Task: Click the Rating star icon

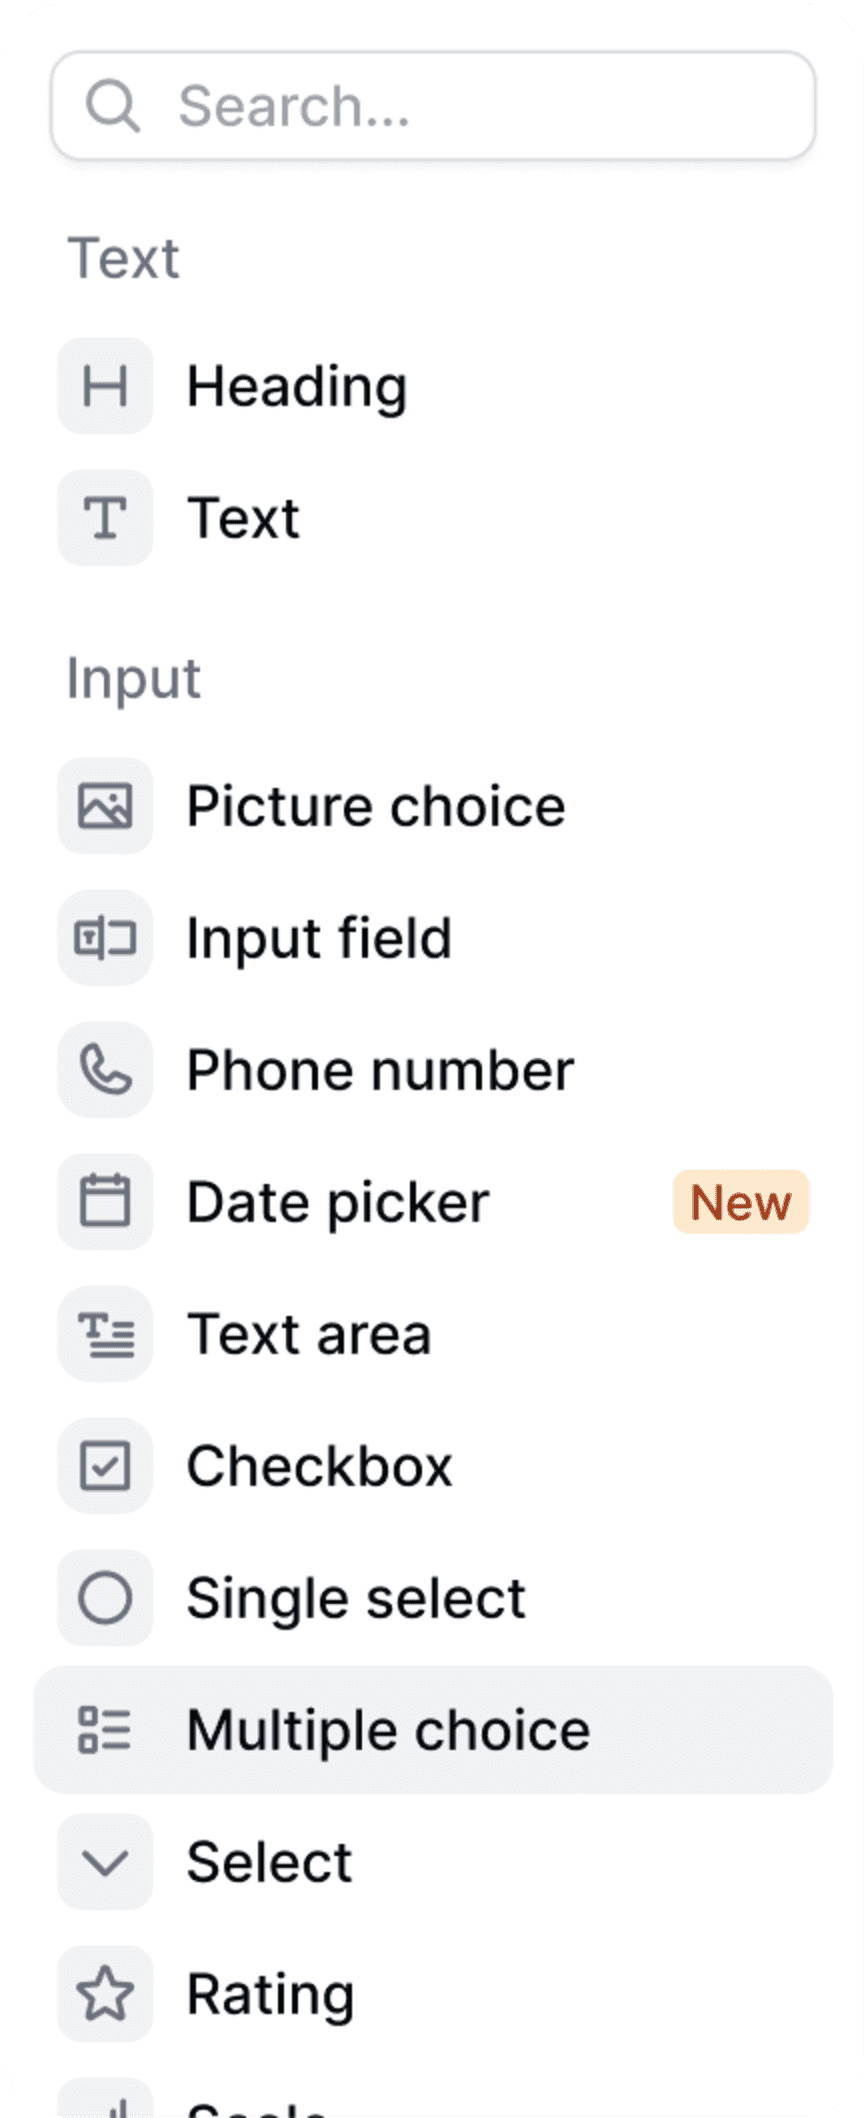Action: 105,1994
